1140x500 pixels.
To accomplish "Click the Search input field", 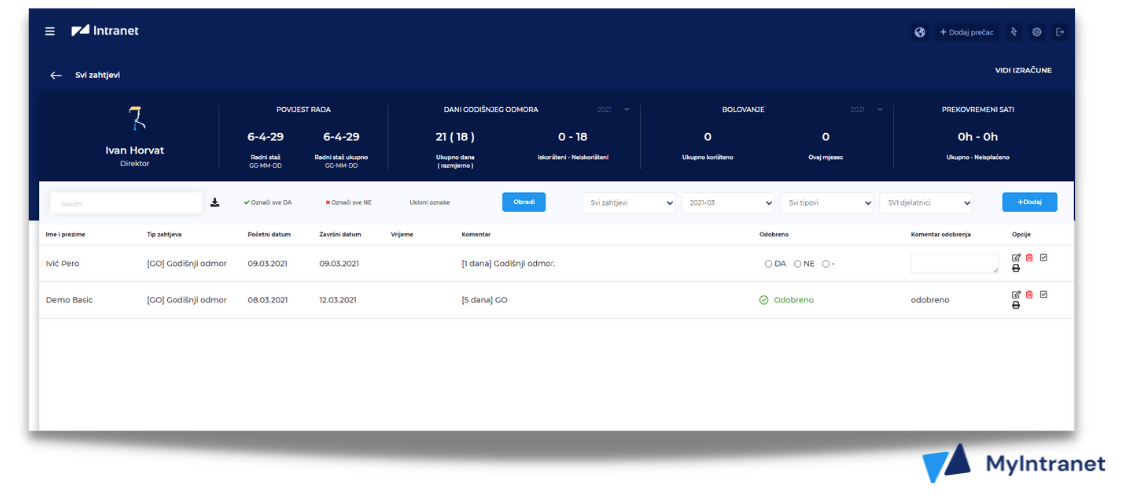I will tap(125, 203).
